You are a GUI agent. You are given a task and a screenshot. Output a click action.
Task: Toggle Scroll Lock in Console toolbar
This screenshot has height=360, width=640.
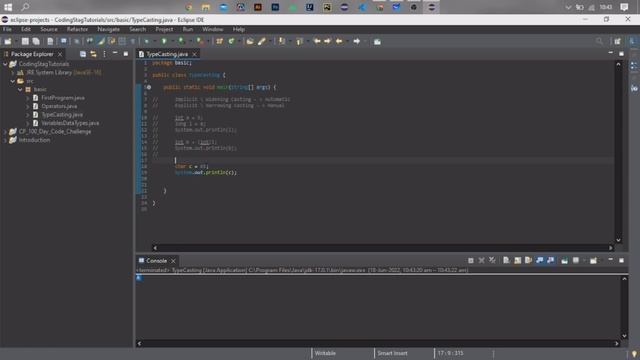tap(517, 260)
